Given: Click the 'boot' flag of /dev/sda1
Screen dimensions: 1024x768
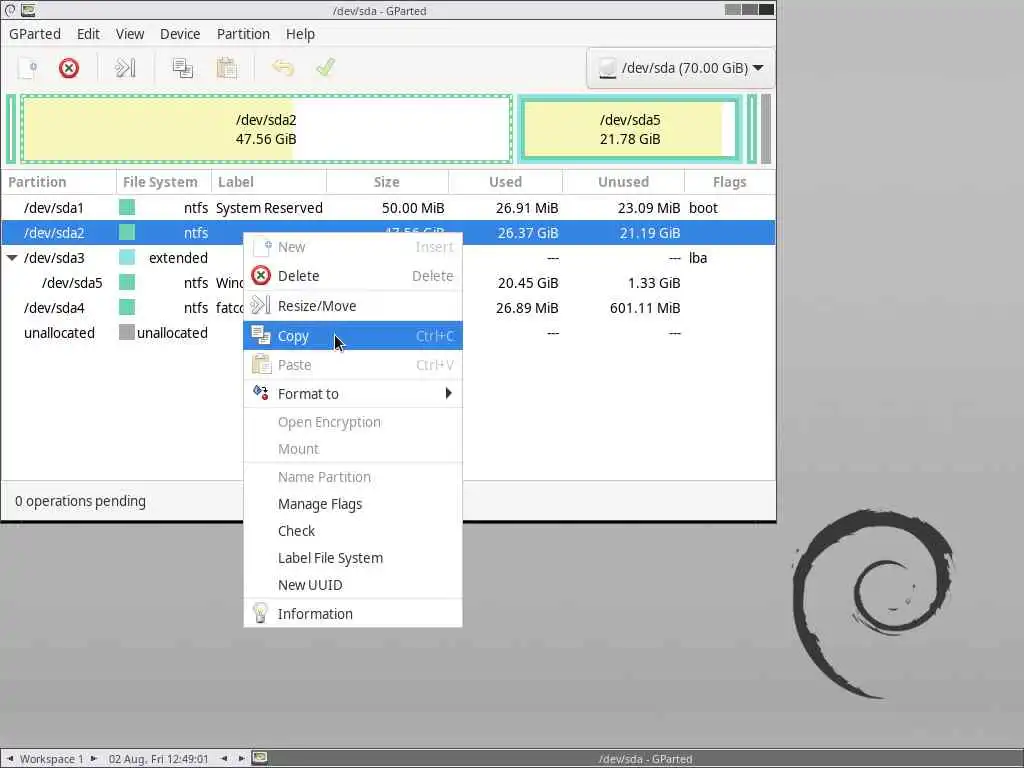Looking at the screenshot, I should coord(703,208).
